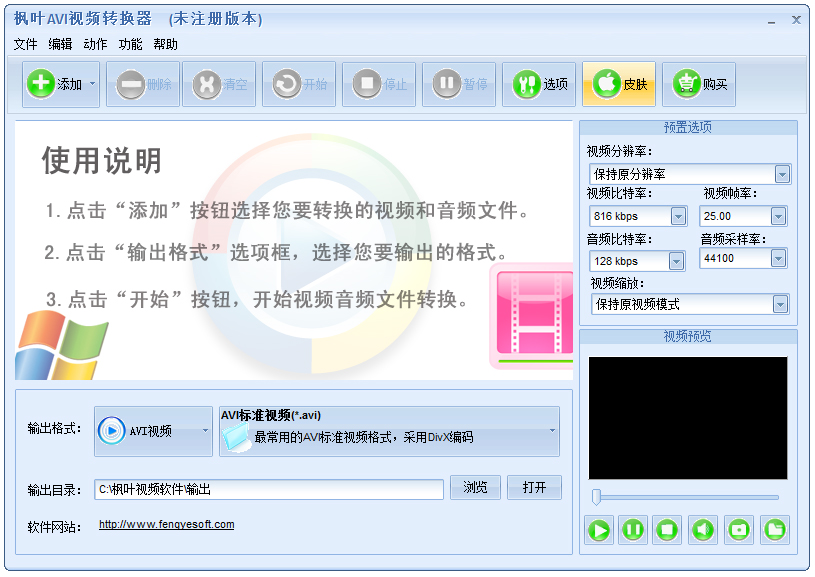
Task: Take a snapshot with the camera icon
Action: point(739,529)
